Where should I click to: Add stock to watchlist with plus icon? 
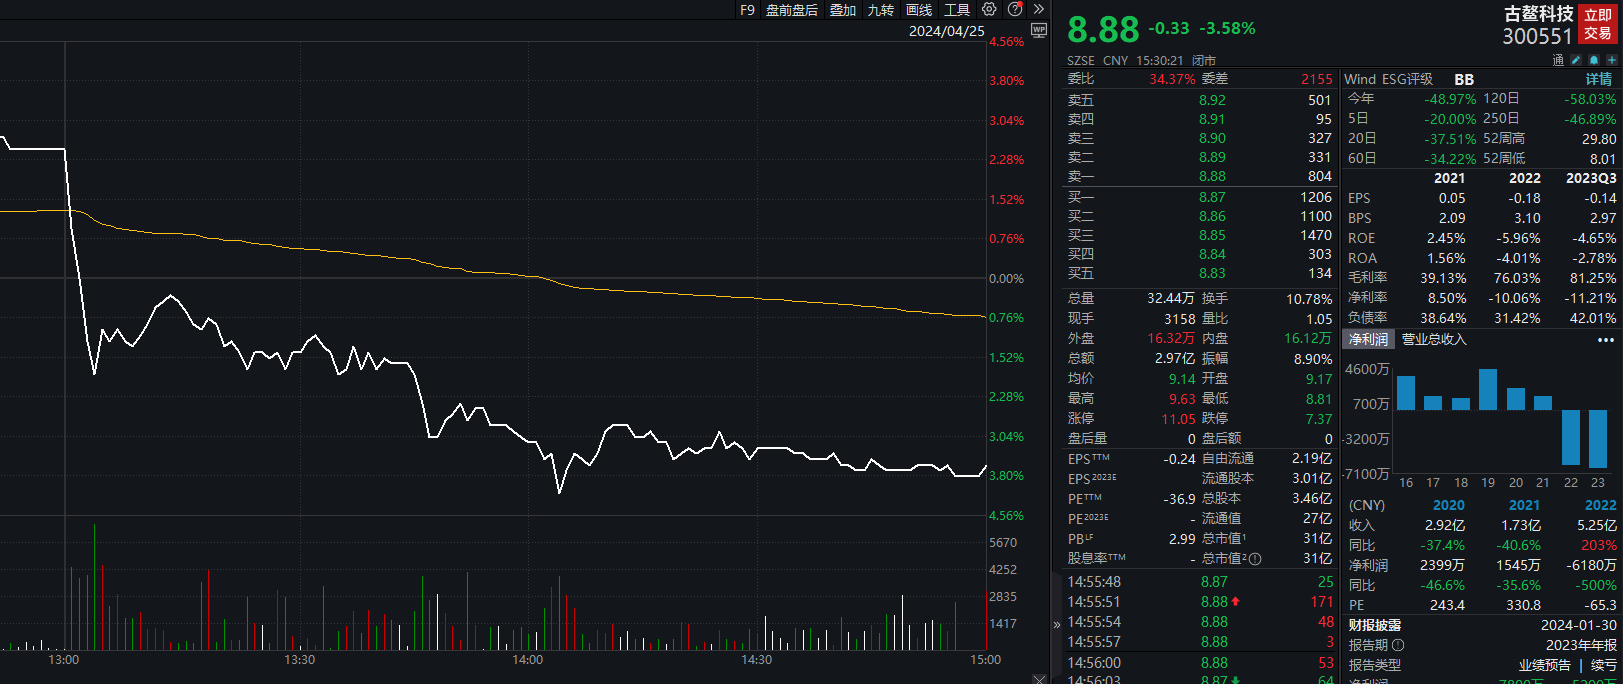(x=1611, y=60)
